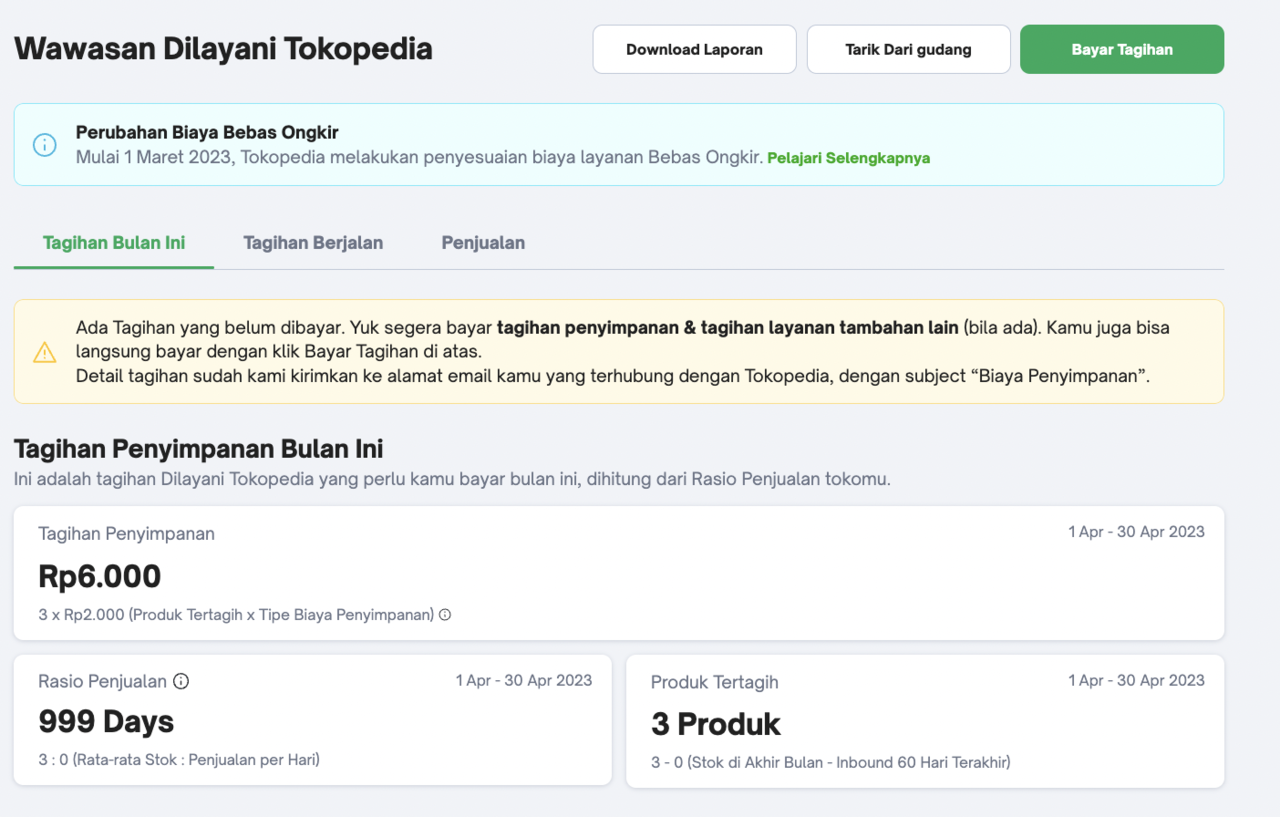Click the Perubahan Biaya Bebas Ongkir title
Image resolution: width=1280 pixels, height=817 pixels.
click(207, 132)
